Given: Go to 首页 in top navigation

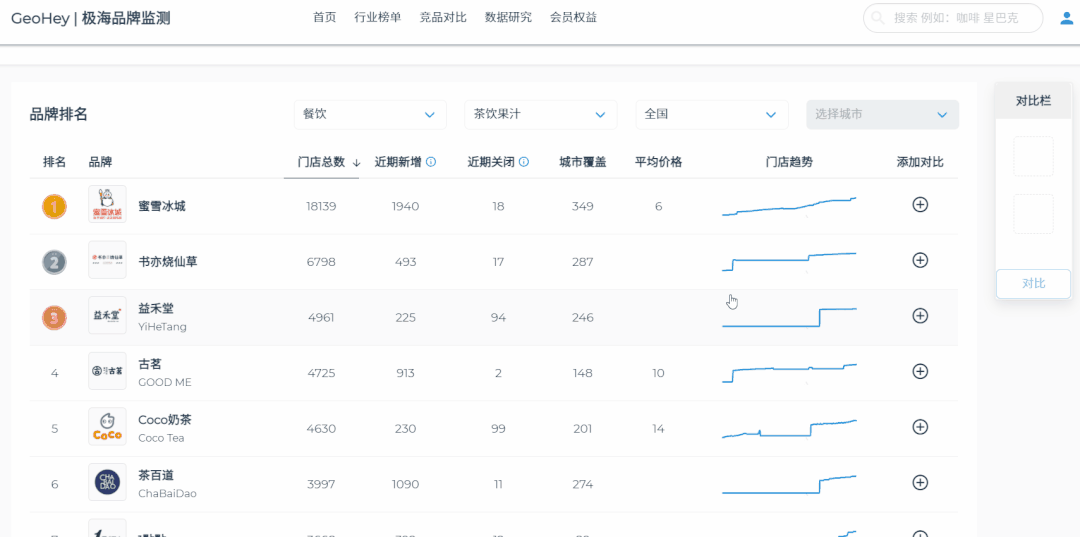Looking at the screenshot, I should tap(324, 18).
